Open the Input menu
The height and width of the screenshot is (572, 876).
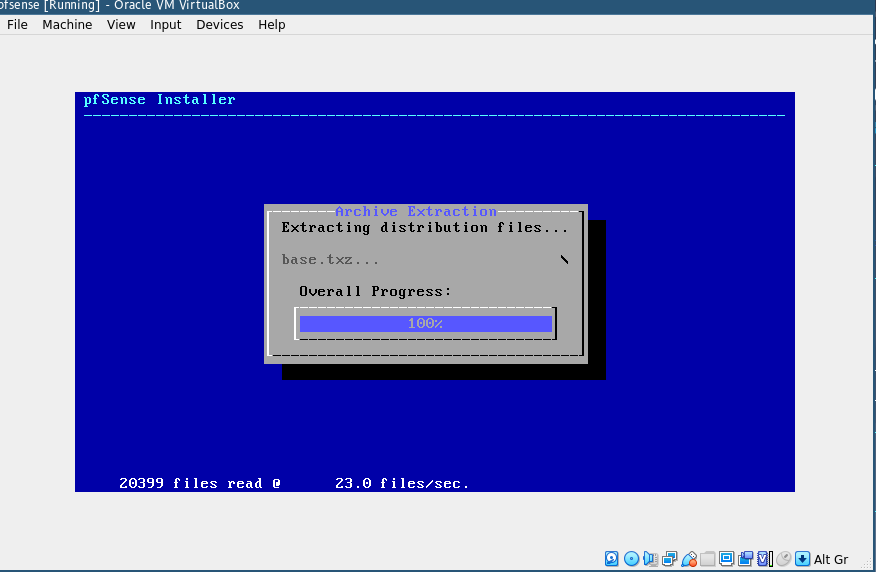coord(165,25)
